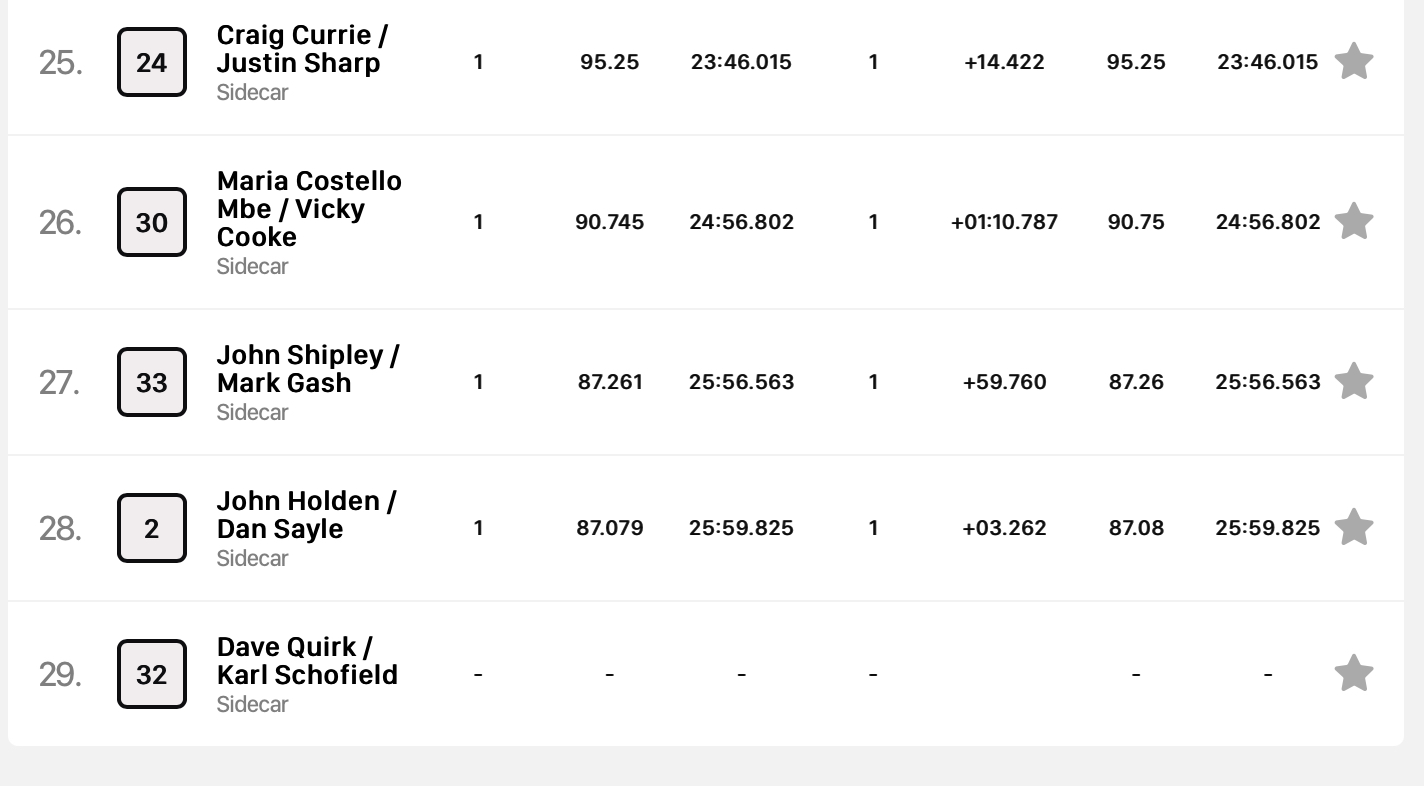Select number 24 badge
This screenshot has width=1424, height=786.
tap(152, 62)
